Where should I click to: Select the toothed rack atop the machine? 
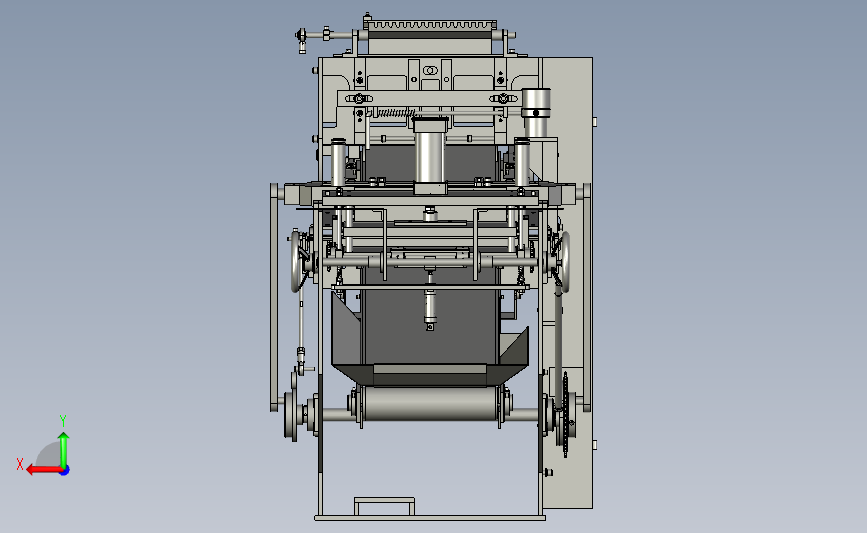(431, 24)
